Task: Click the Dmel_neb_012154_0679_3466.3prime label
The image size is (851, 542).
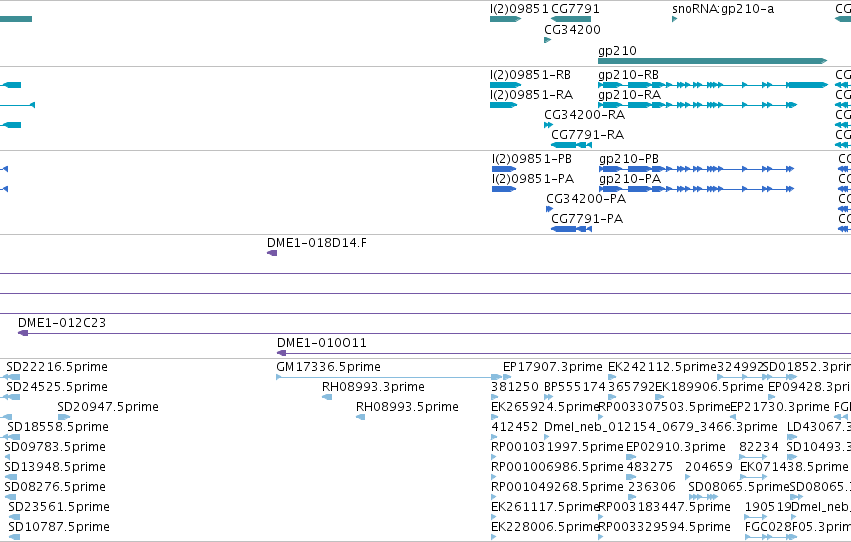Action: [661, 427]
